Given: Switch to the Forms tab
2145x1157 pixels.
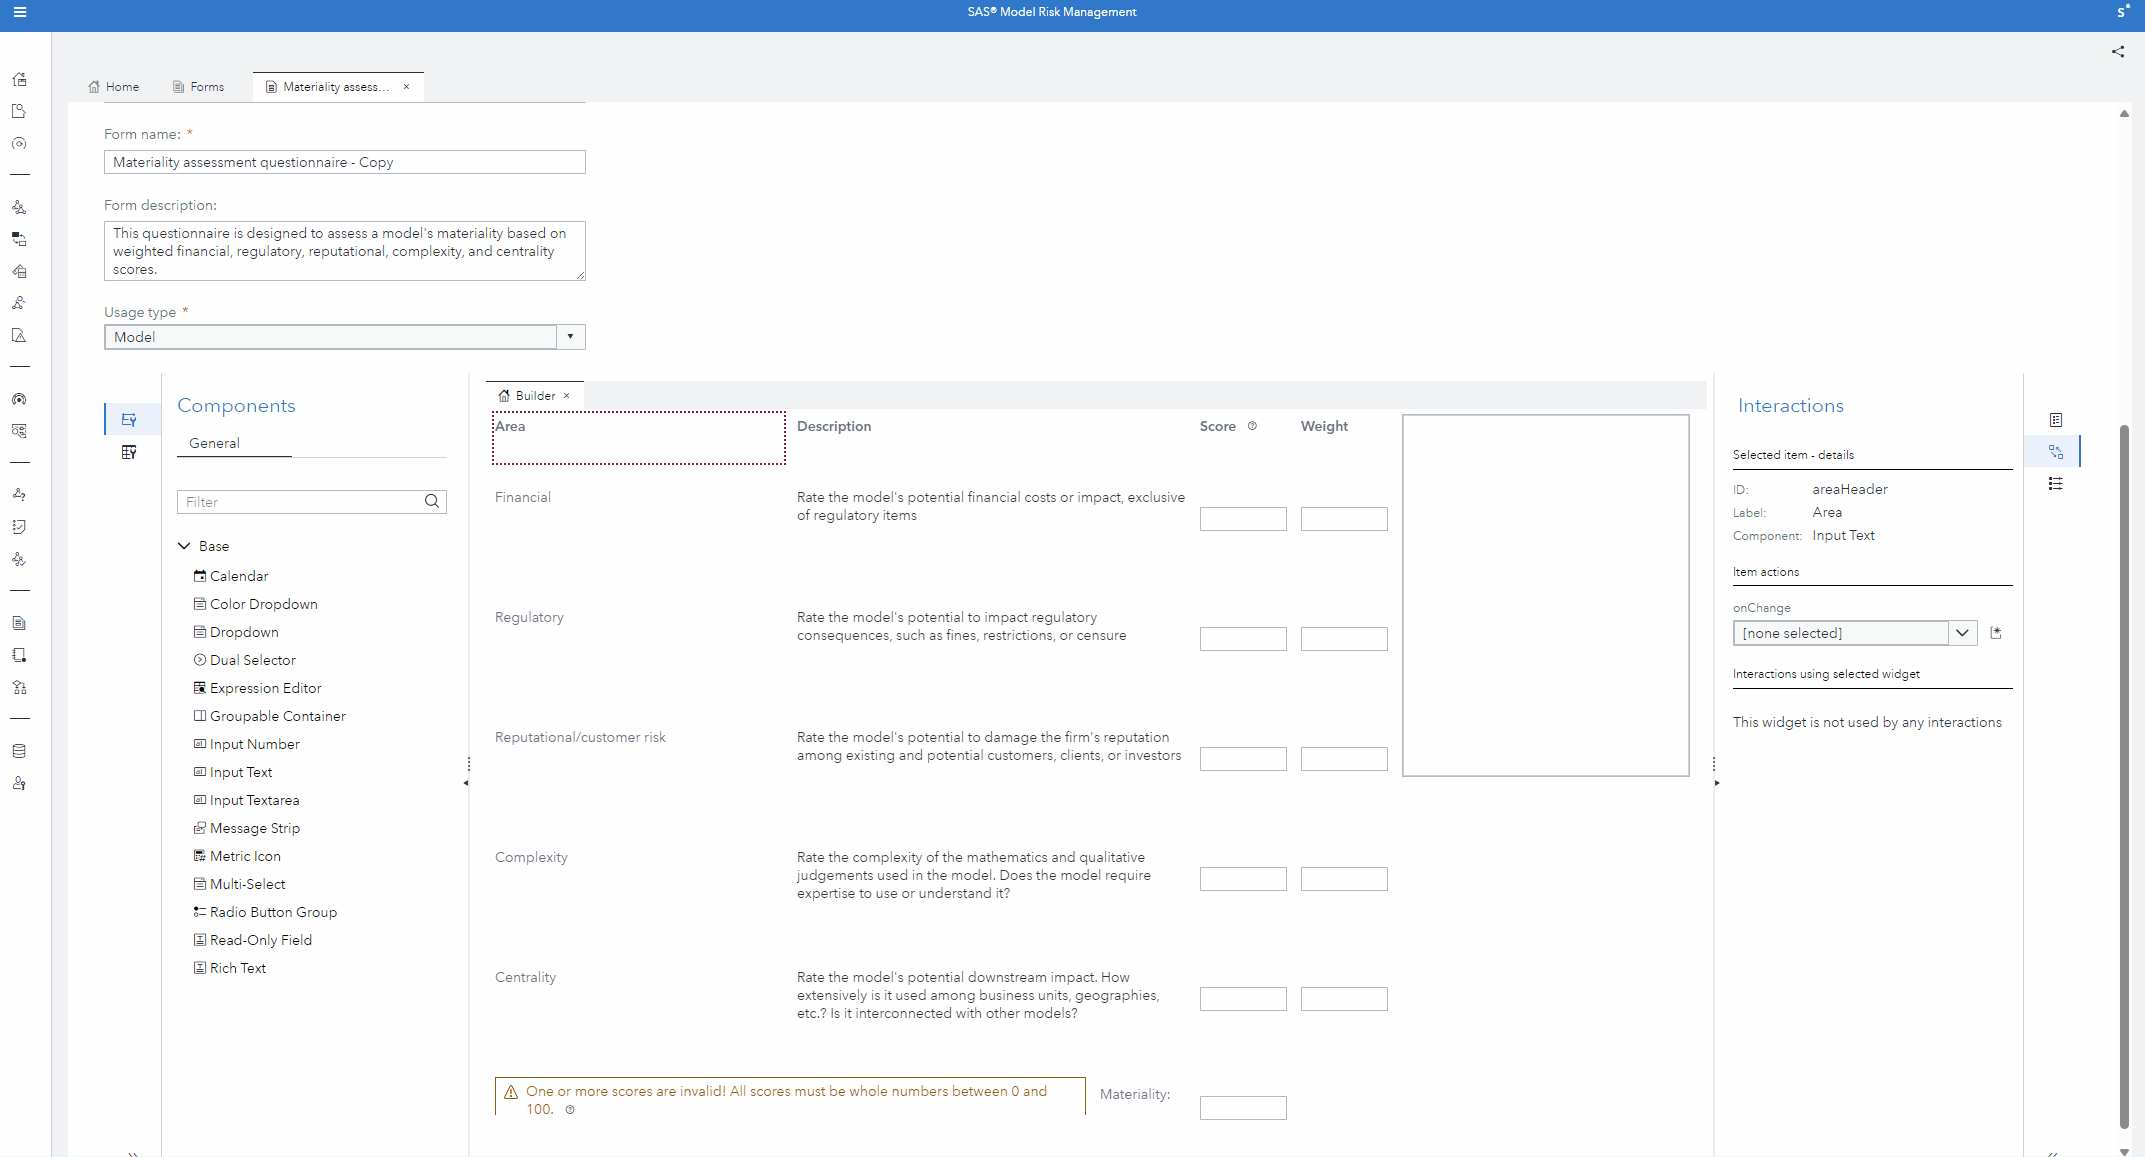Looking at the screenshot, I should [x=198, y=87].
